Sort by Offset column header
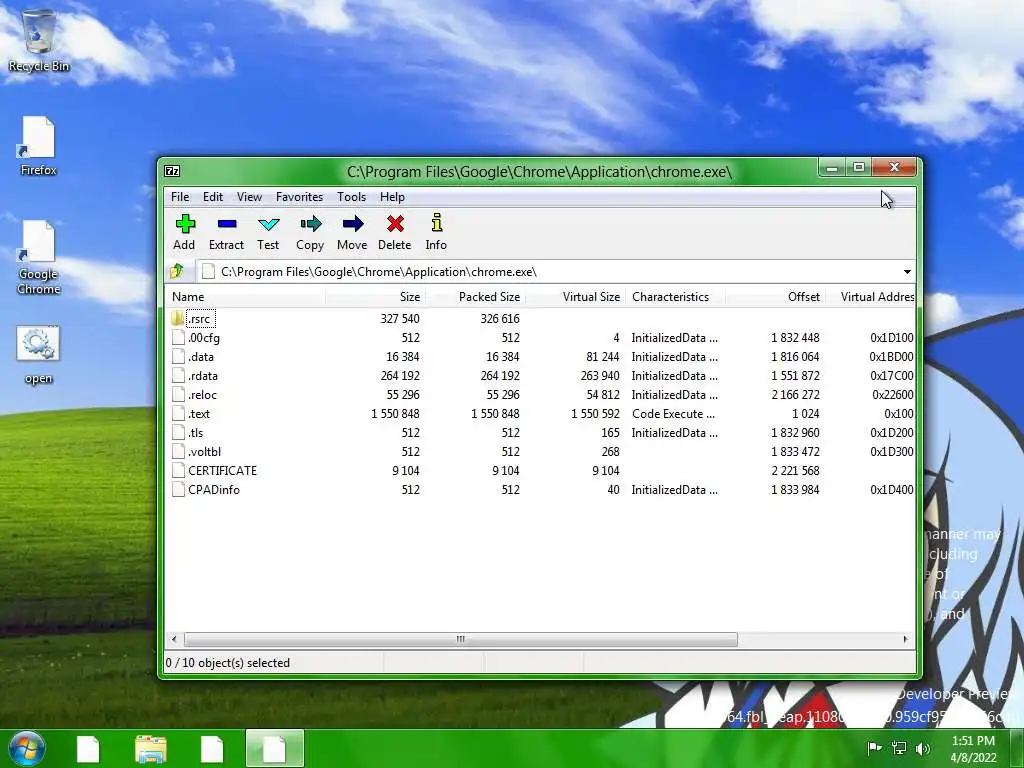The height and width of the screenshot is (768, 1024). tap(775, 296)
